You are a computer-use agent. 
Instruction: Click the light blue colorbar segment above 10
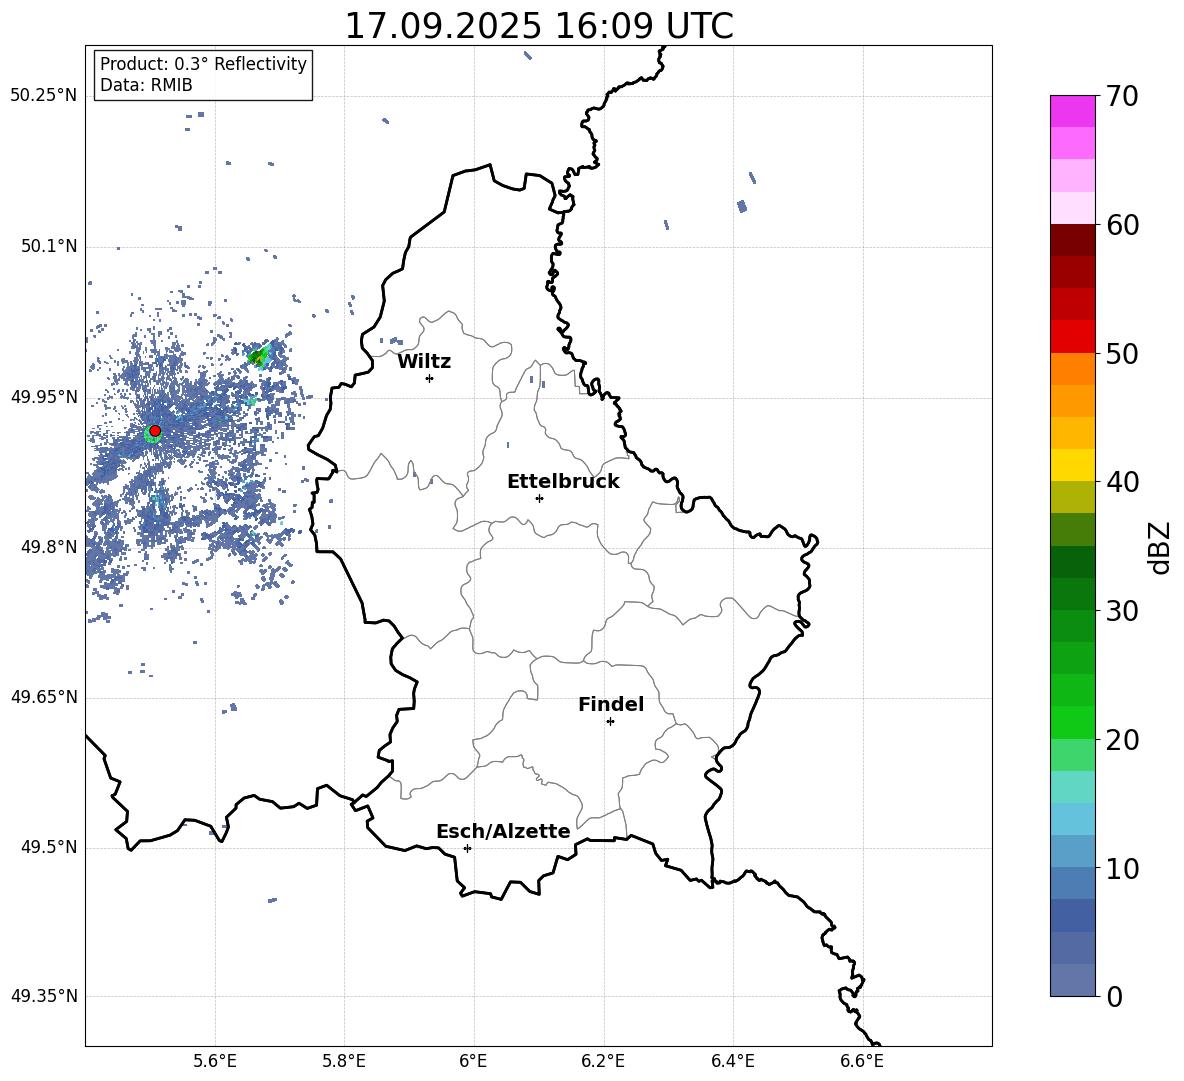[x=1072, y=851]
